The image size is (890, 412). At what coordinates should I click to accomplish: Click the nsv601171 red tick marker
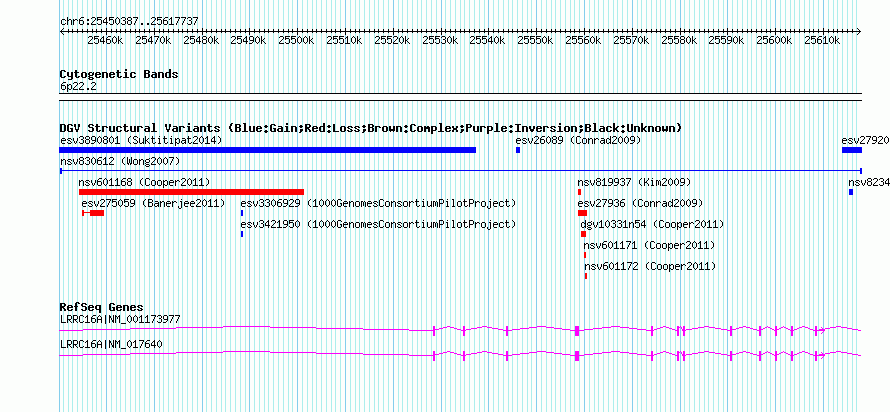(x=585, y=255)
